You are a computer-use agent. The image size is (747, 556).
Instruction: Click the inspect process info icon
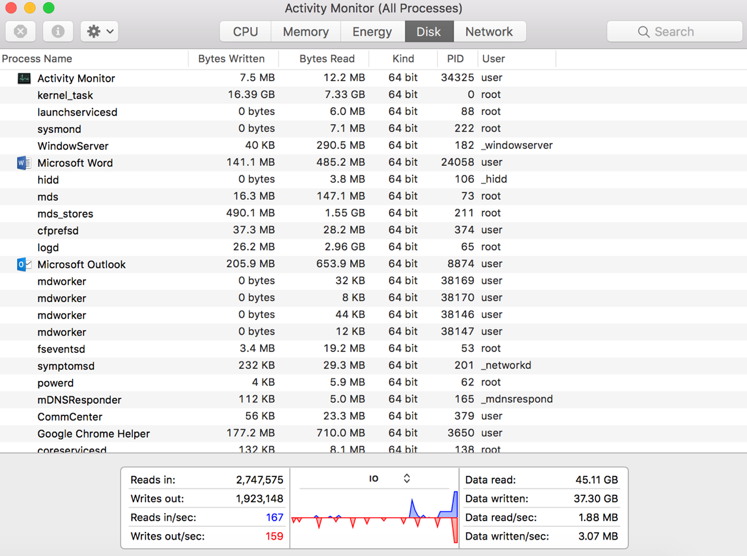click(x=58, y=32)
